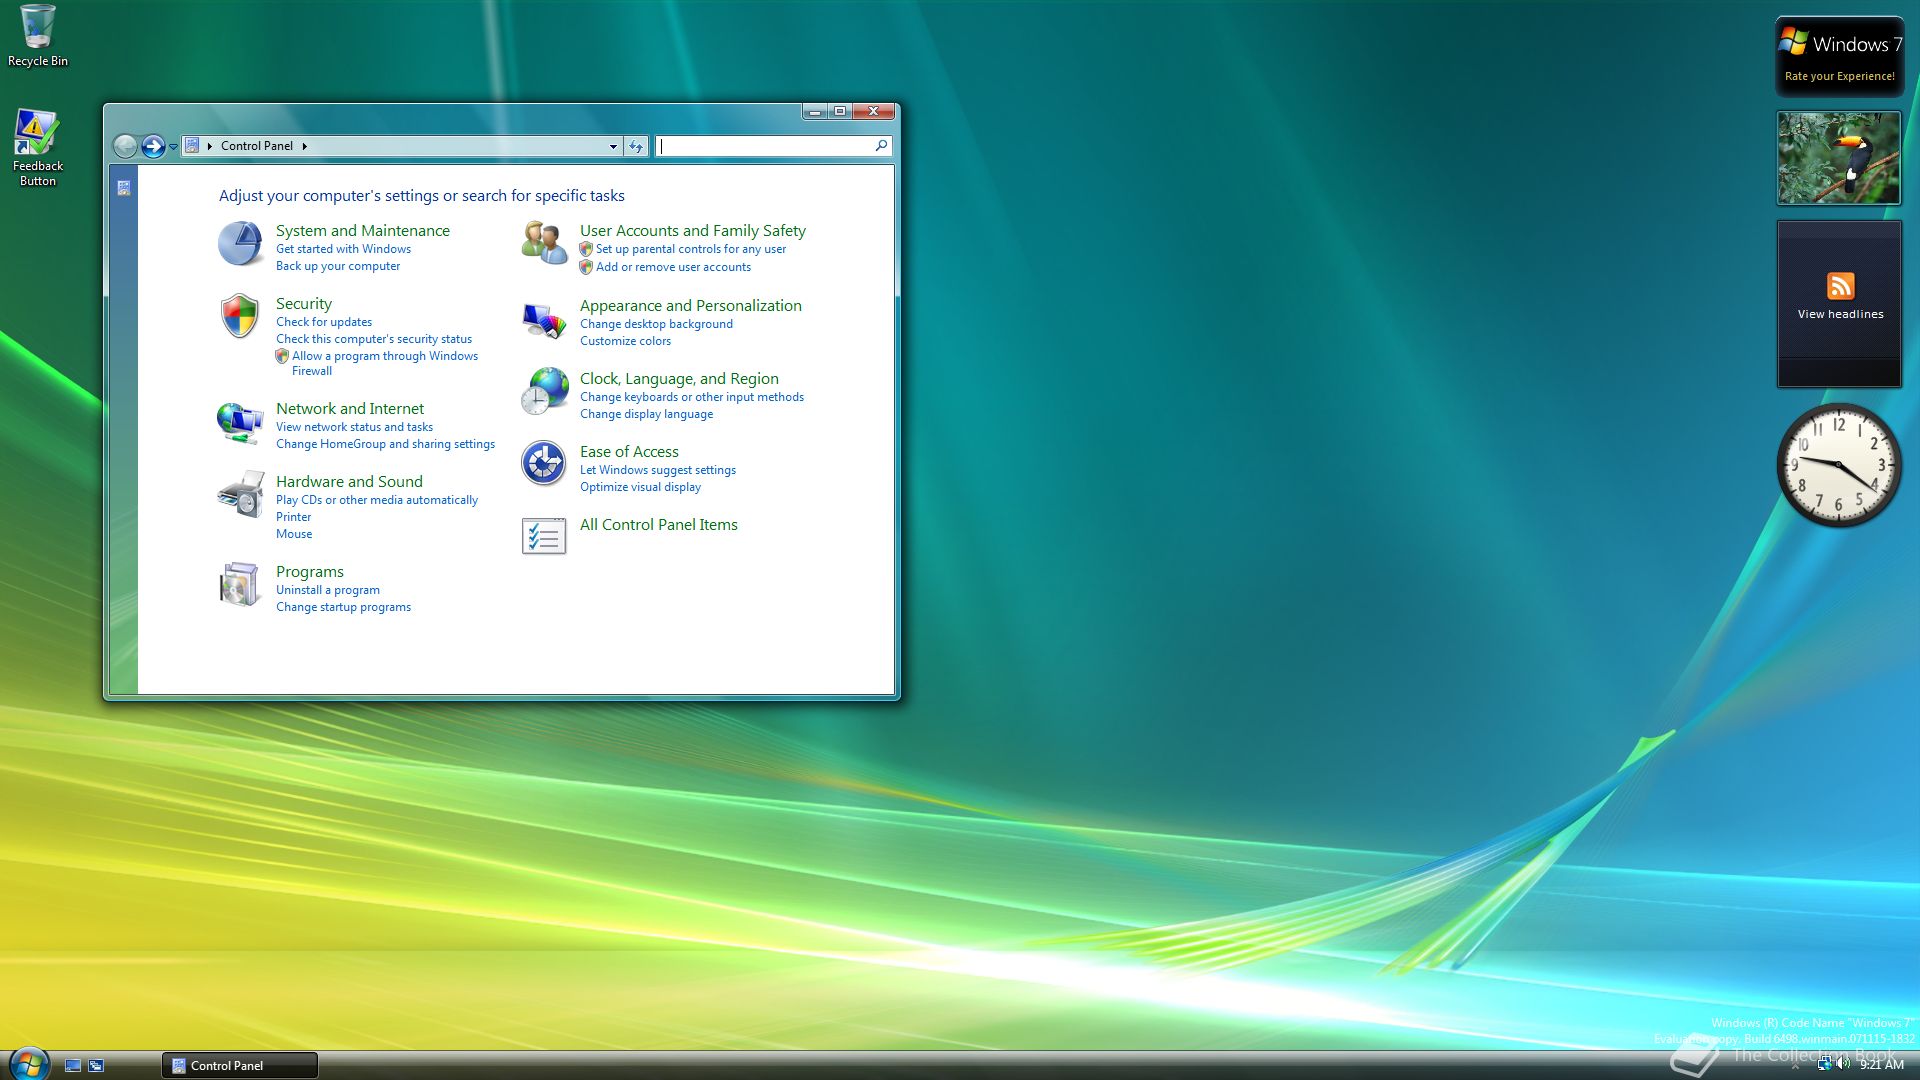Click Set up parental controls for any user
This screenshot has height=1080, width=1920.
[691, 249]
